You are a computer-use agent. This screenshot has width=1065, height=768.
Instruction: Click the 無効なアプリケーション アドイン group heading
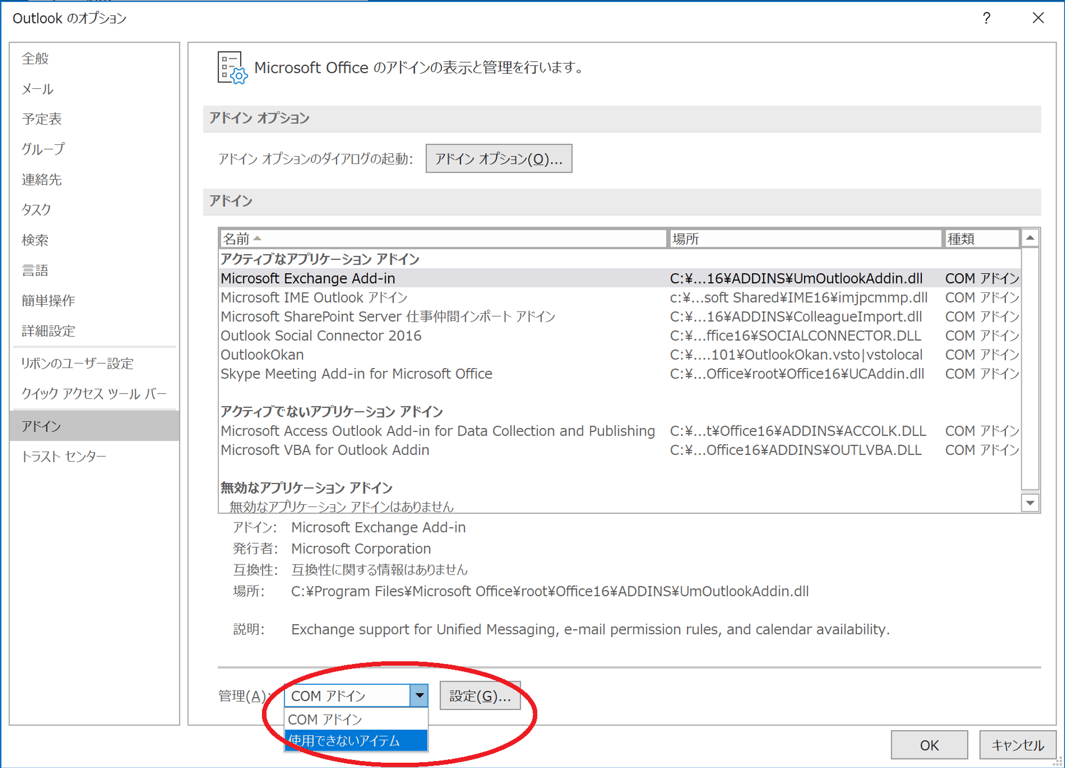click(306, 488)
